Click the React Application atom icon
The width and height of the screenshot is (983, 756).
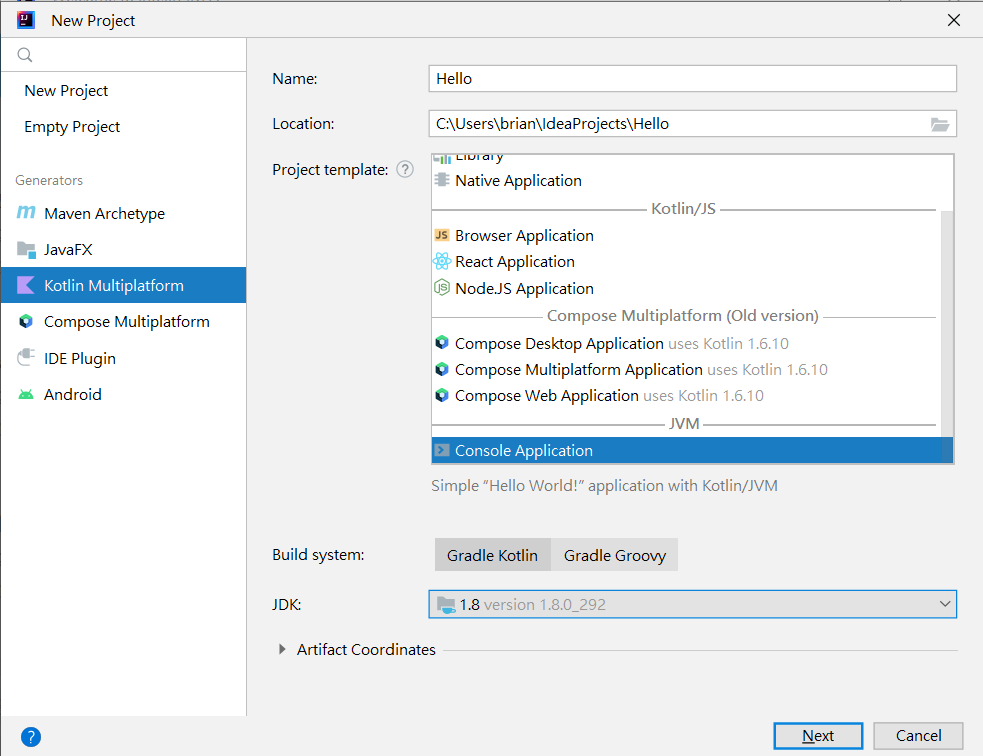coord(442,261)
